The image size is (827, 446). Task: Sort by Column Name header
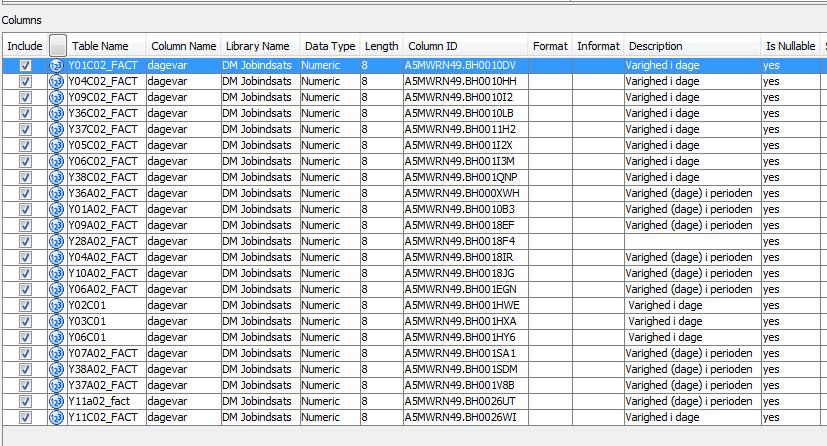pos(184,46)
